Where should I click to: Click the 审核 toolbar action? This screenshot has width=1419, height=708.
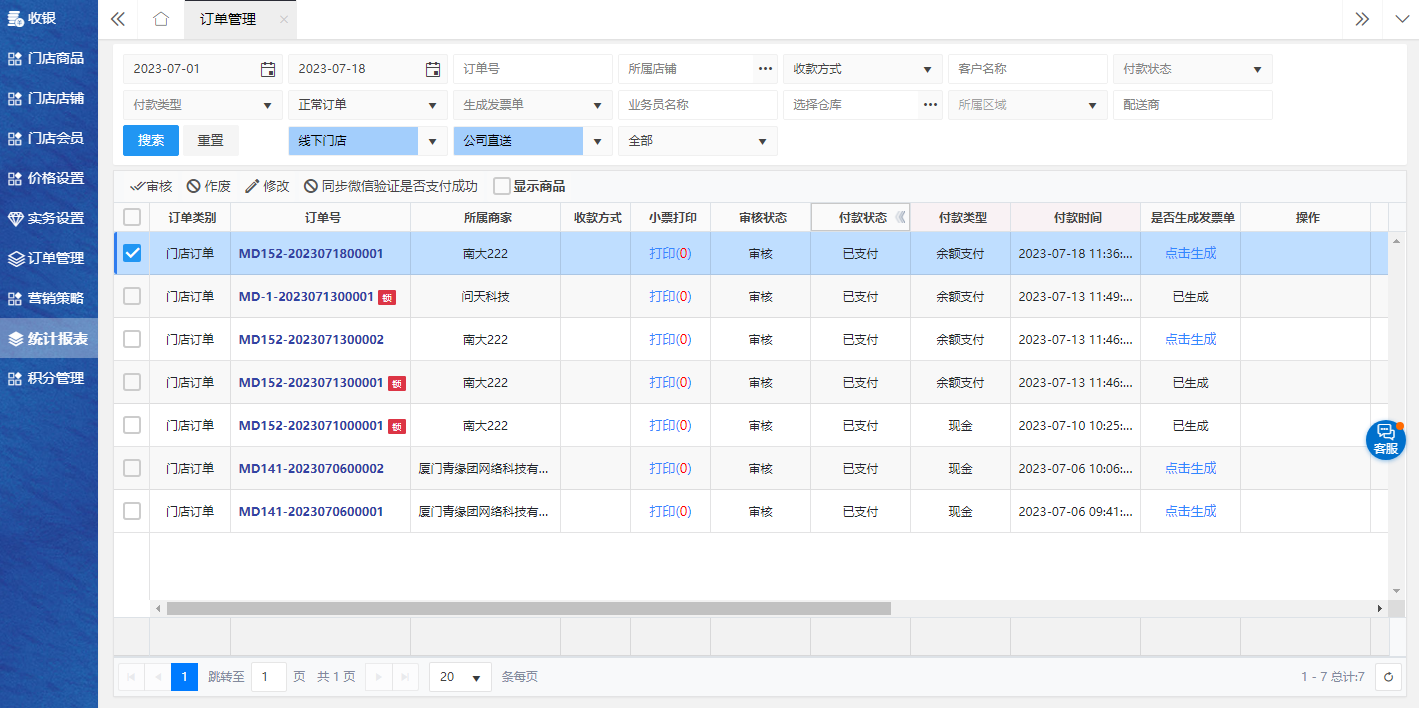151,186
